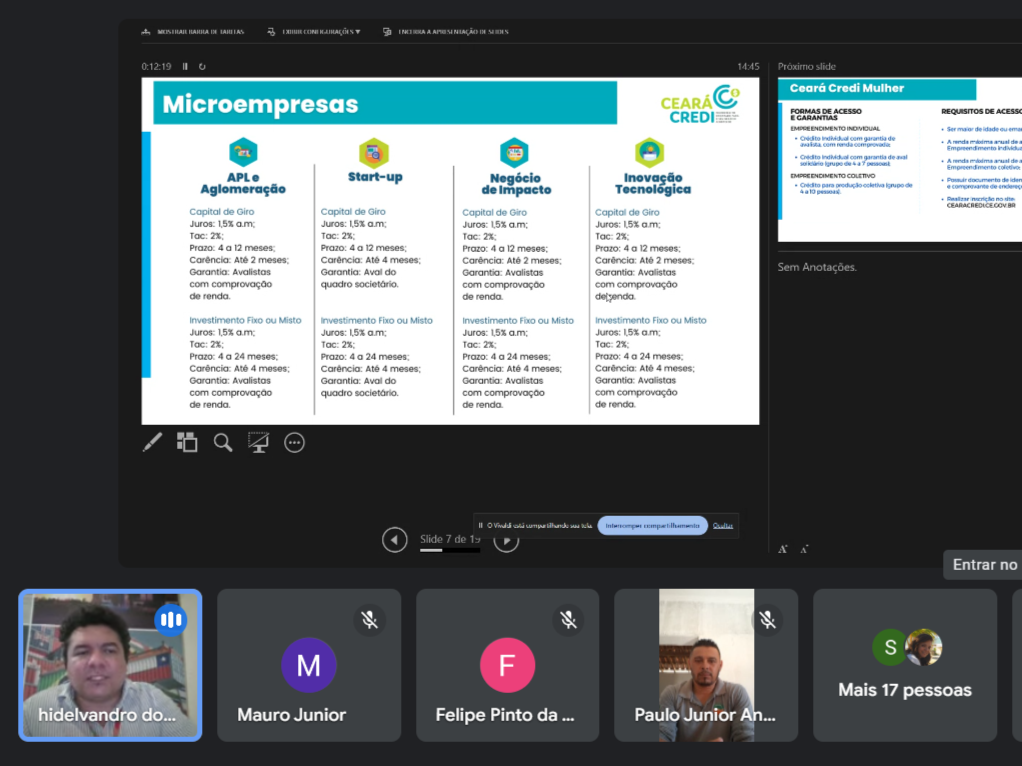Click the elapsed timer 0:12:19
Screen dimensions: 1022x766
156,66
